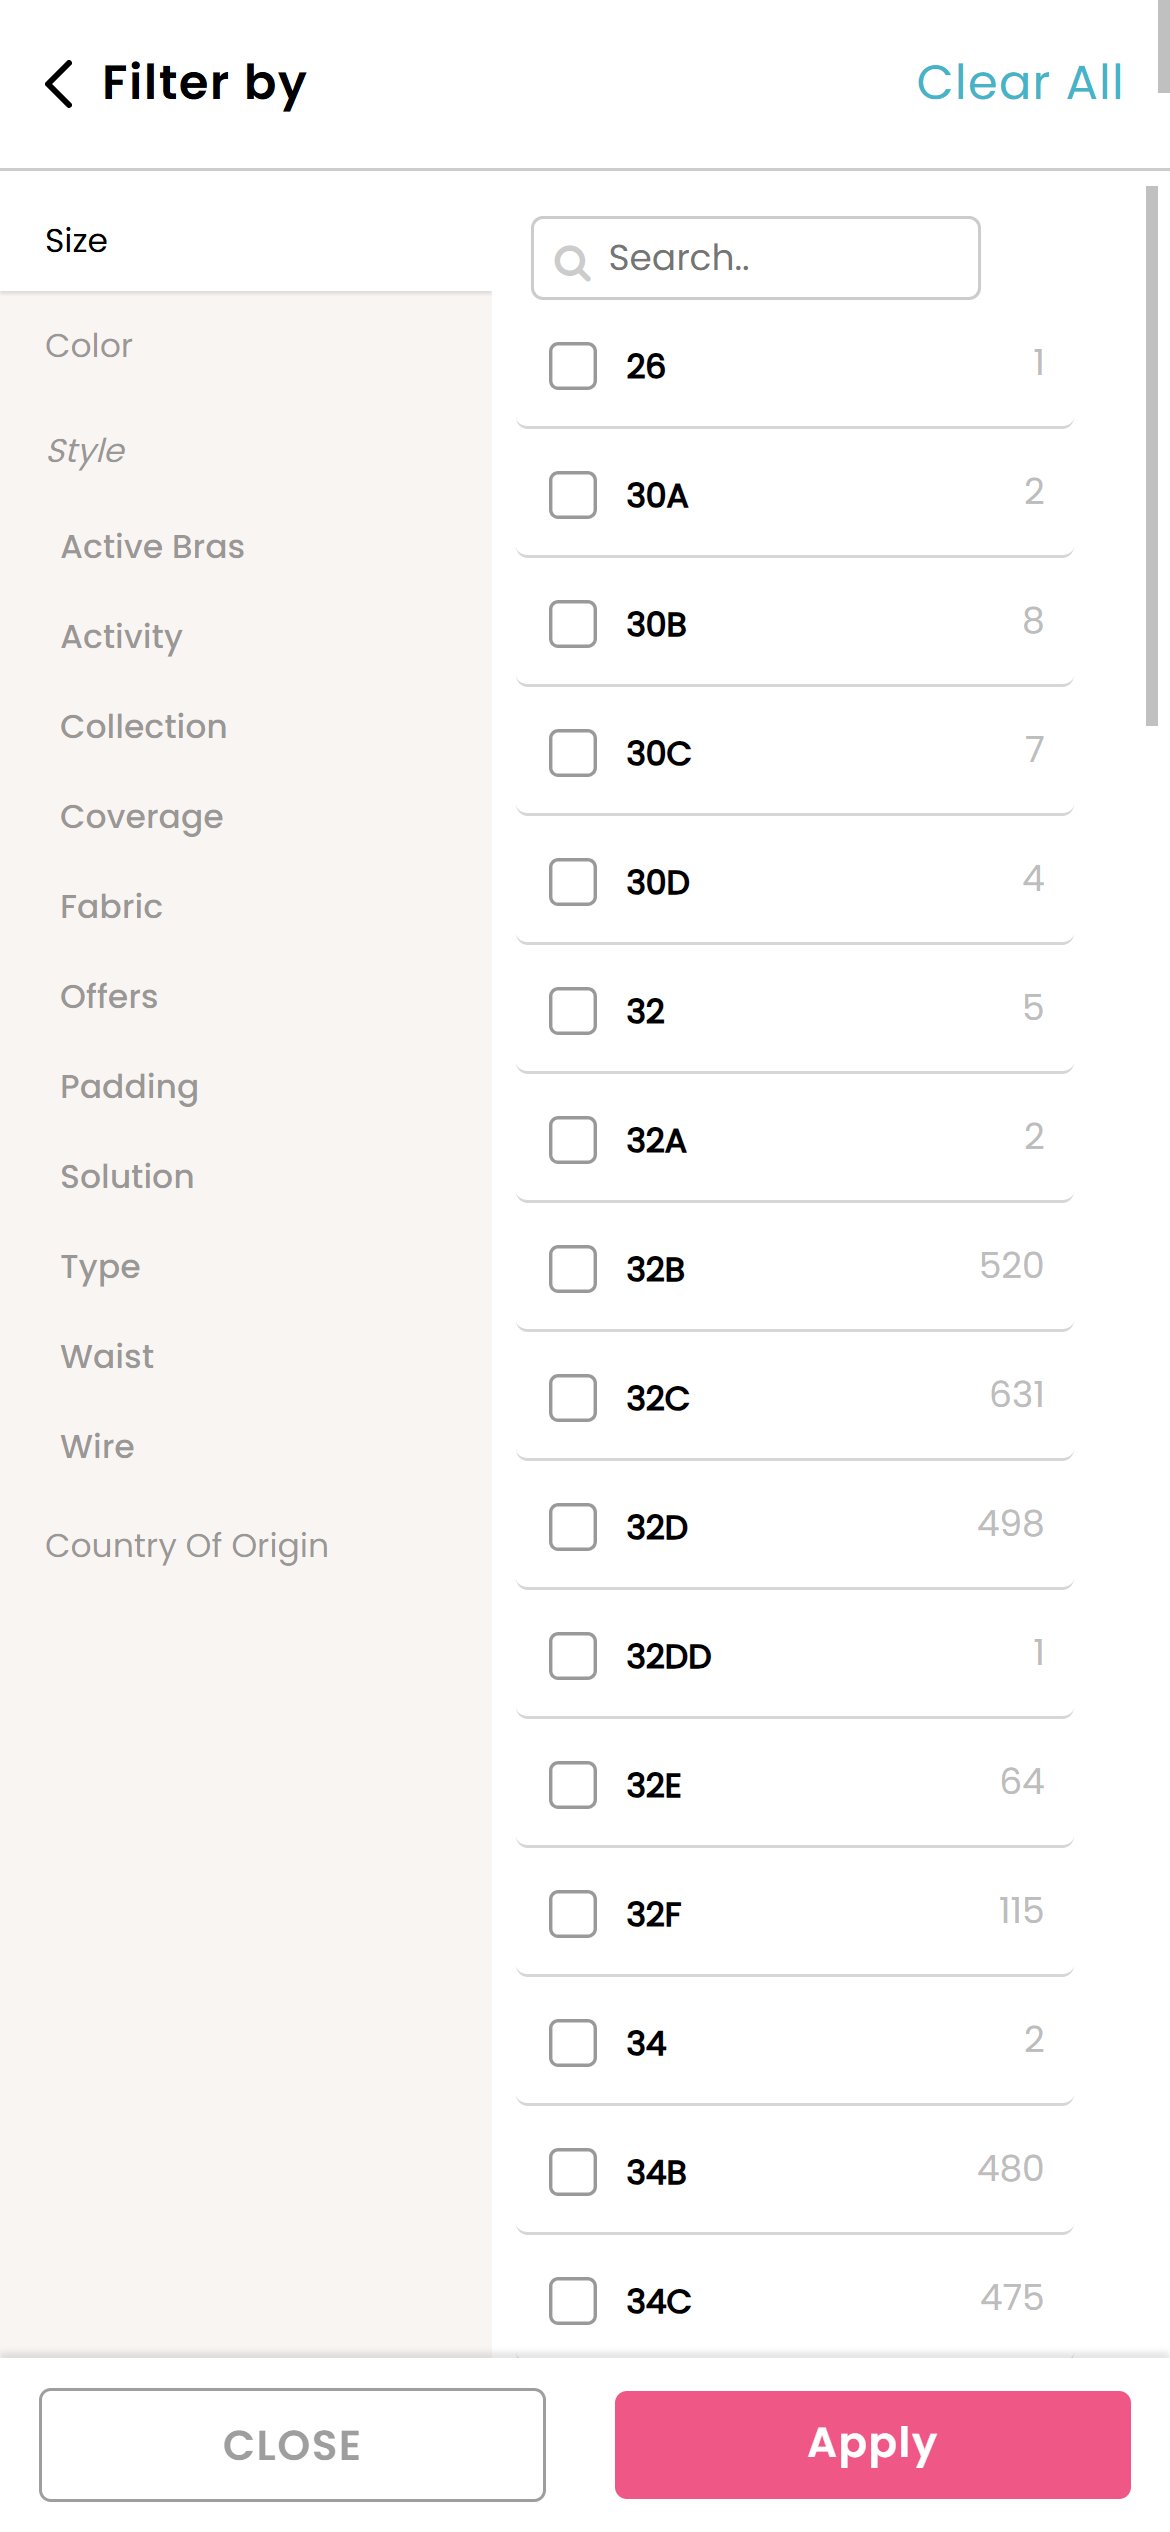Viewport: 1170px width, 2532px height.
Task: Switch to the Size filter category
Action: coord(77,241)
